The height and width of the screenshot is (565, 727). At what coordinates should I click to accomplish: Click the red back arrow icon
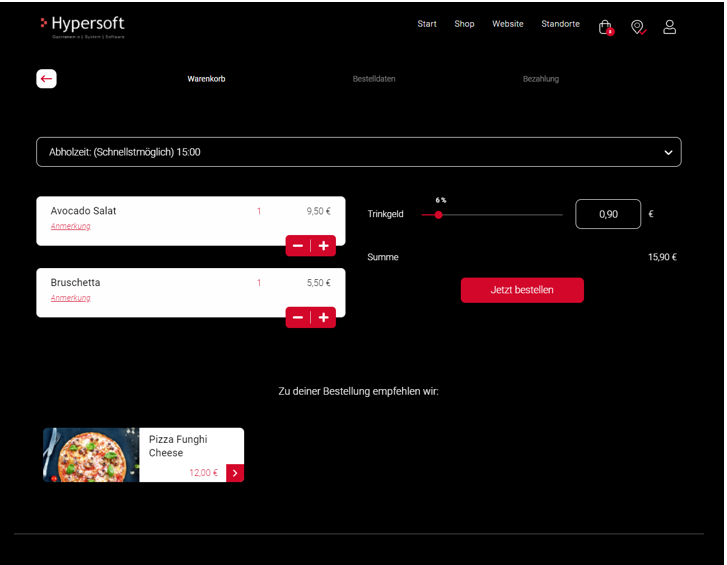click(46, 79)
